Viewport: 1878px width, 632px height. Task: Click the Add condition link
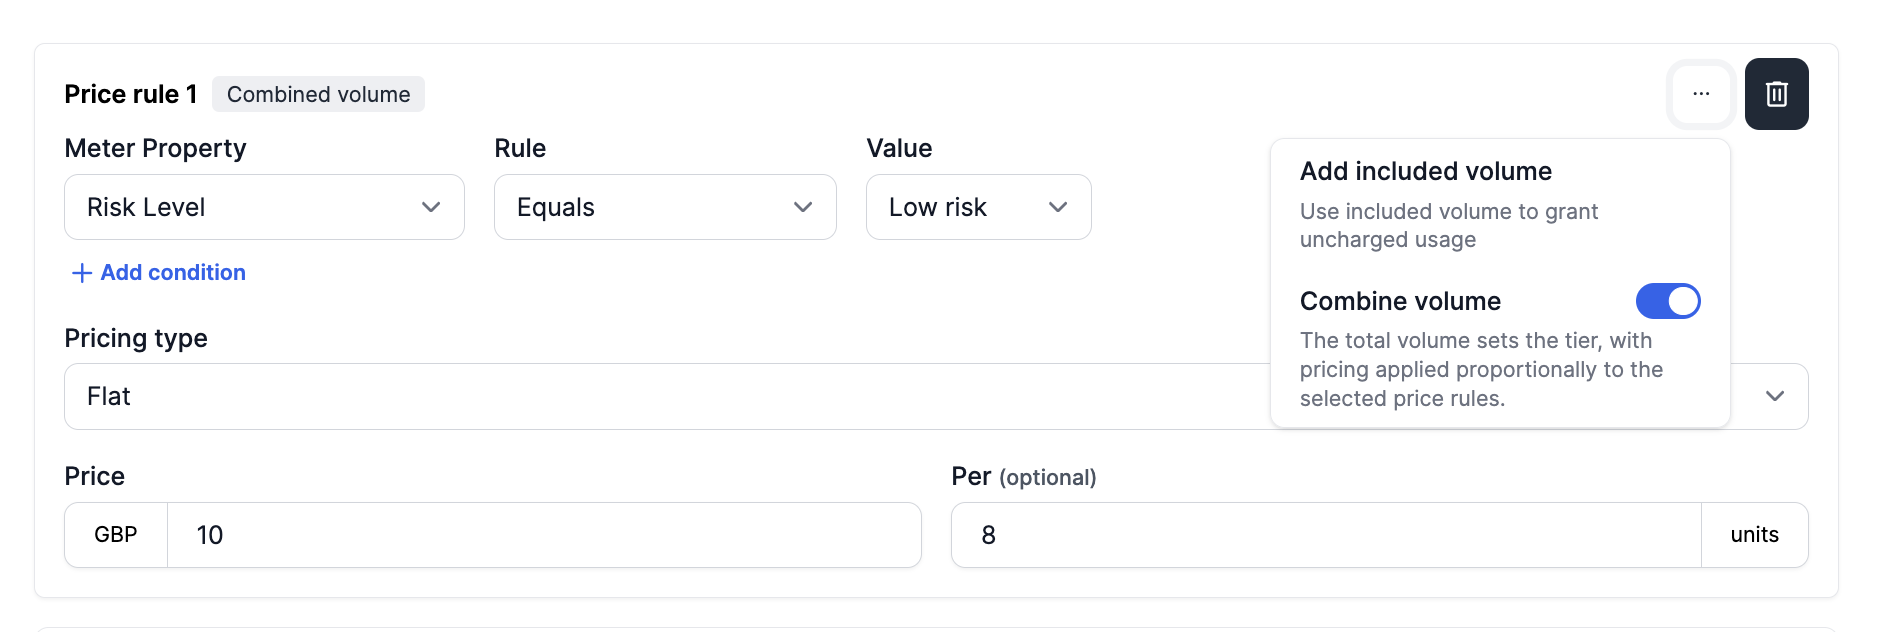pyautogui.click(x=173, y=273)
